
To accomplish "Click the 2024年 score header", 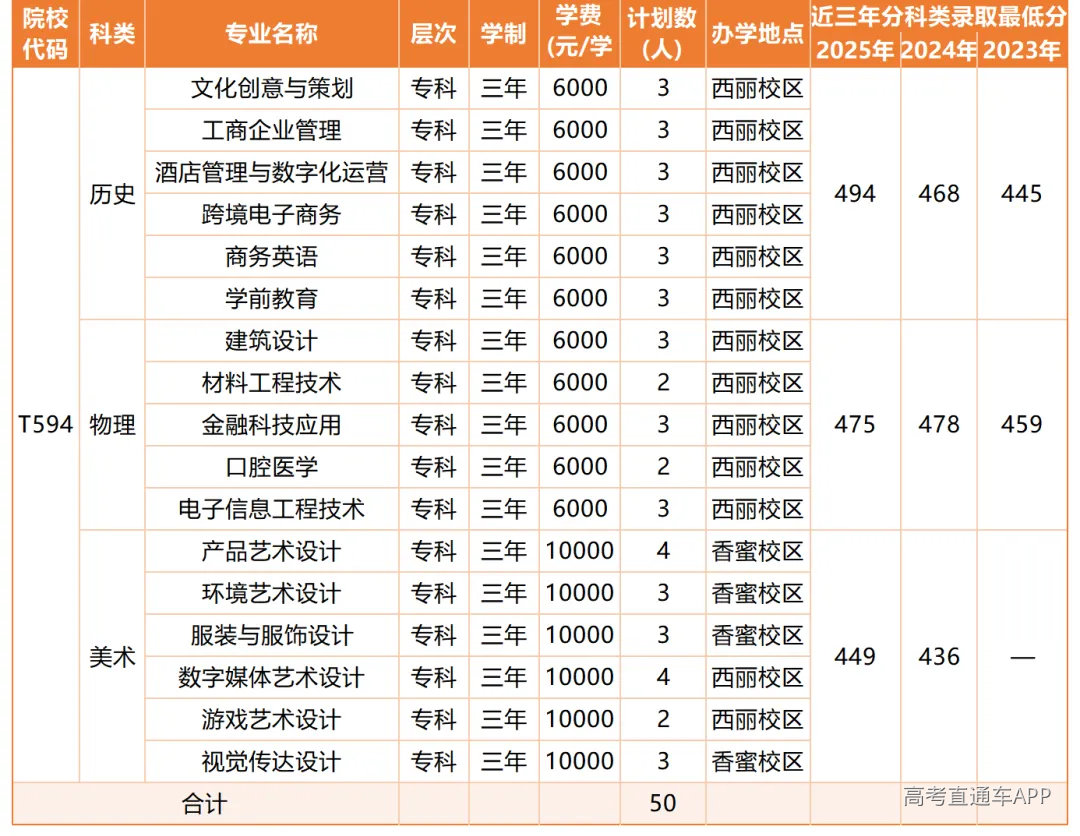I will pos(939,50).
